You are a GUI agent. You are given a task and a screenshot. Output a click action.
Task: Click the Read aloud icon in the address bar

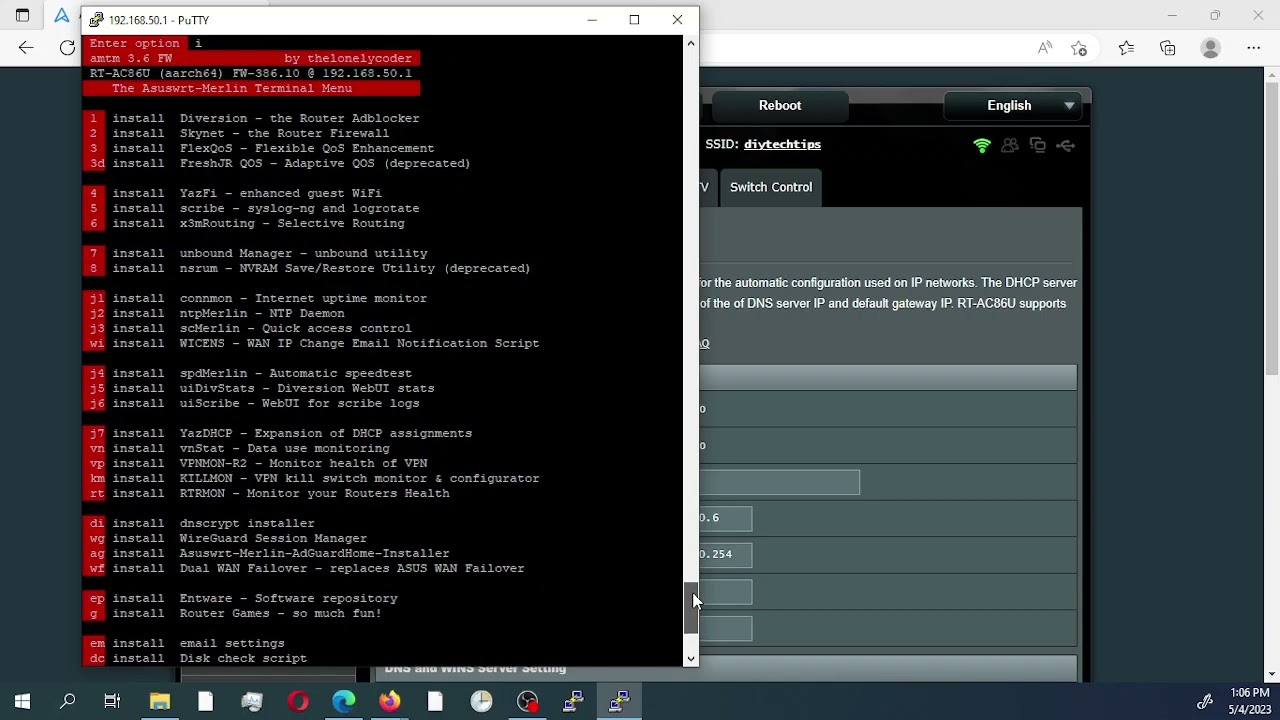coord(1044,48)
